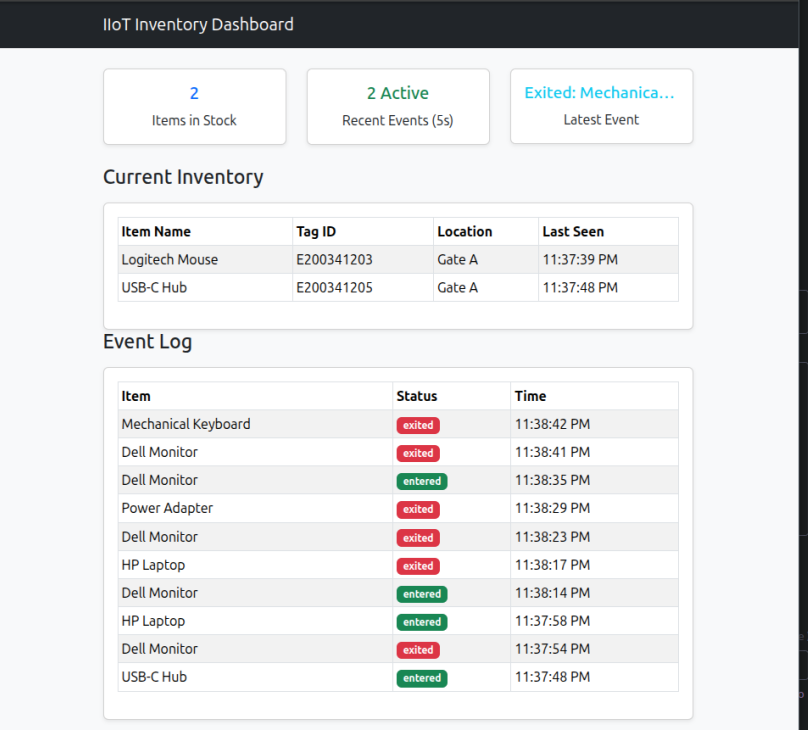Click the IIoT Inventory Dashboard title
808x730 pixels.
(196, 24)
